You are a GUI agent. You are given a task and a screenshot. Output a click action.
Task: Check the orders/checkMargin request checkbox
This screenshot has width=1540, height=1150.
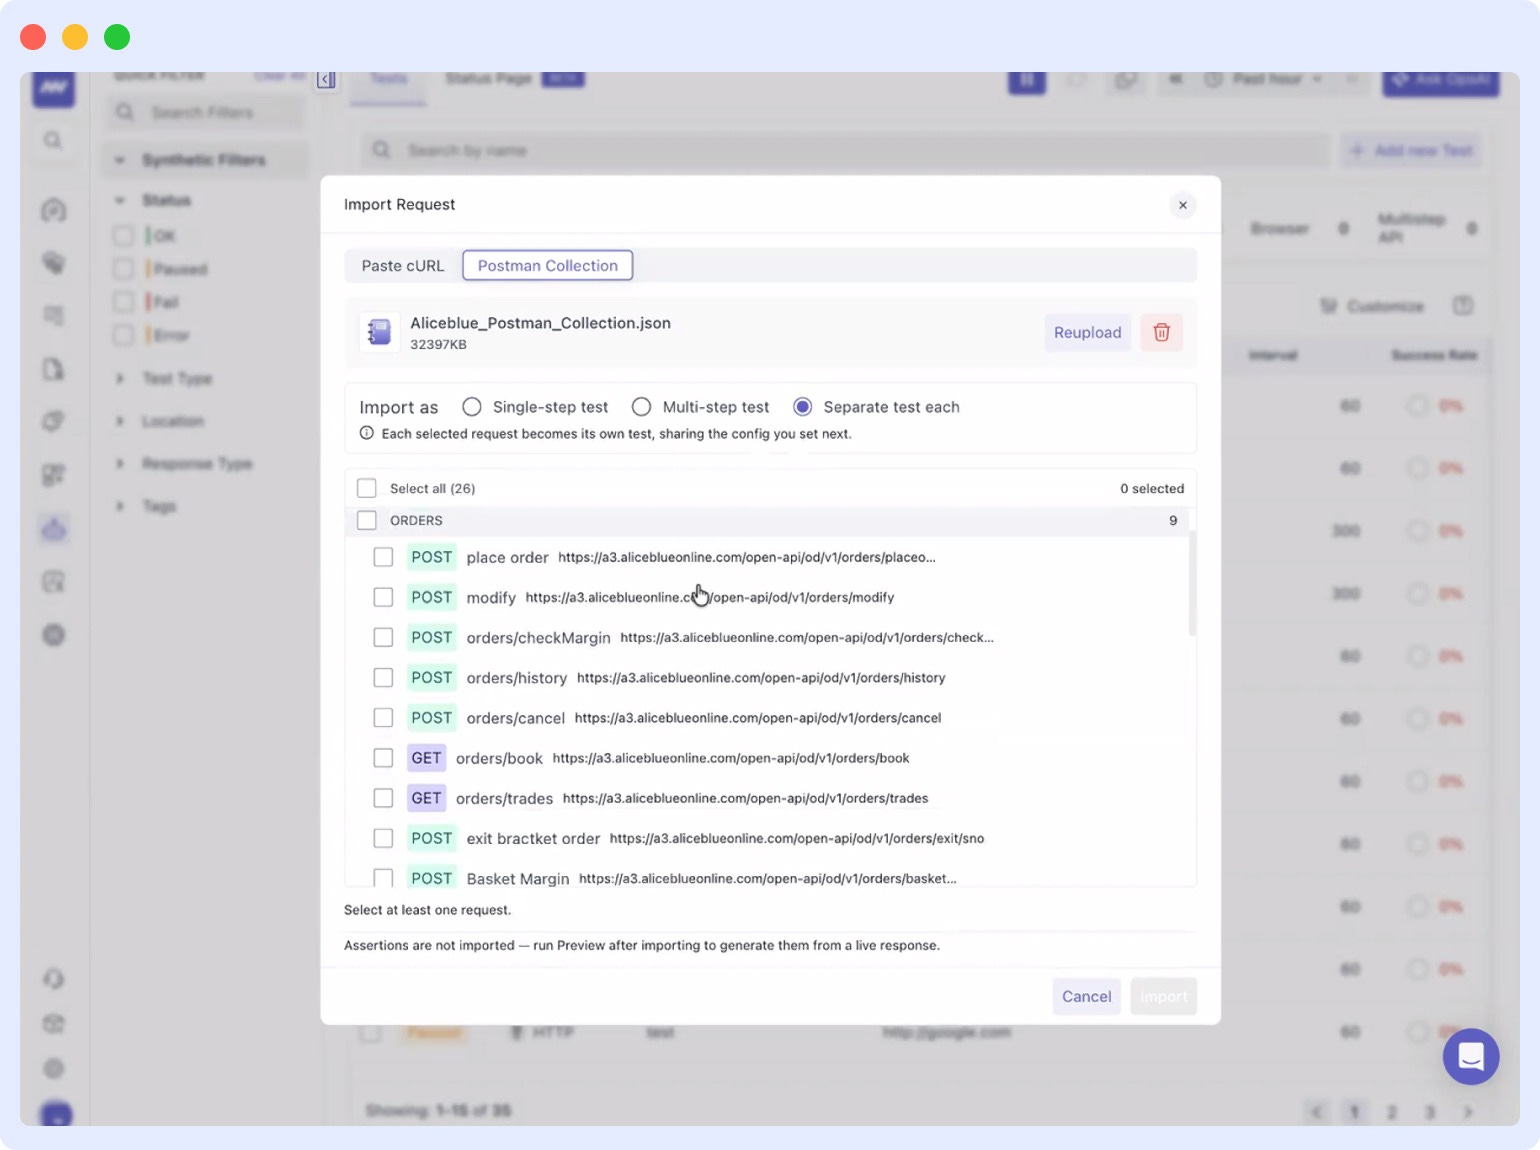(383, 637)
